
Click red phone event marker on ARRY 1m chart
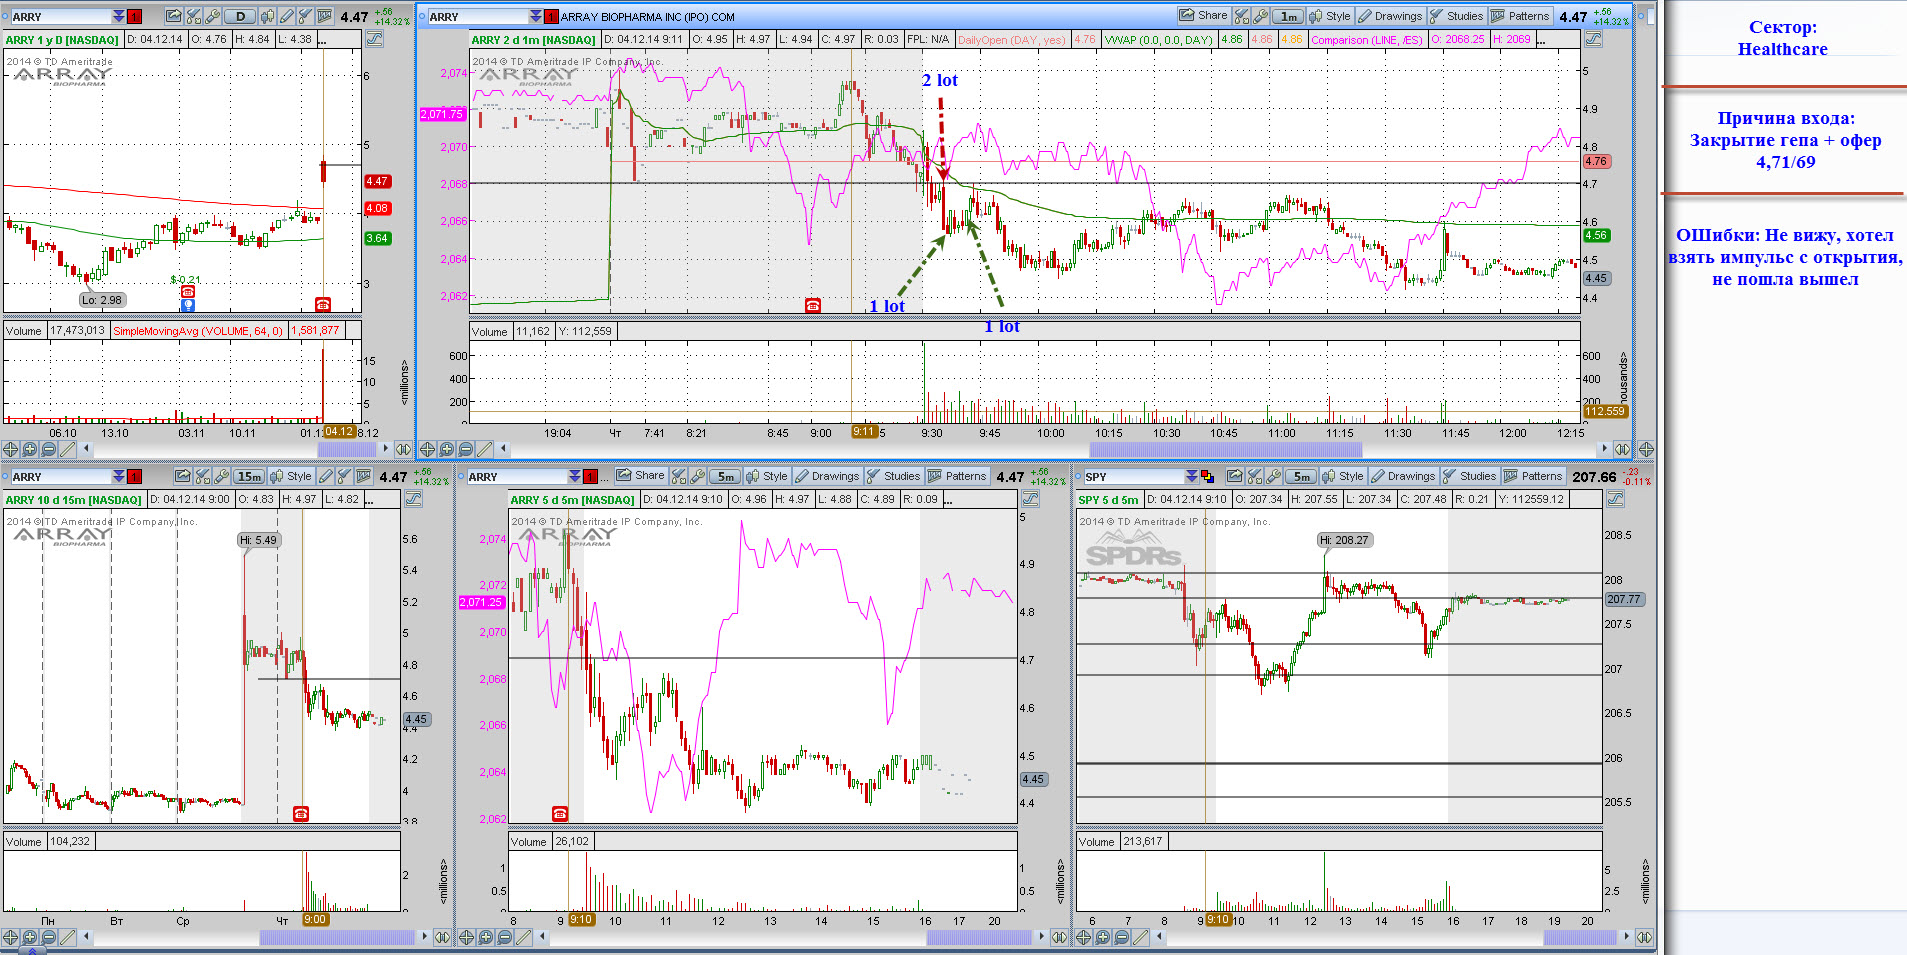pos(813,305)
